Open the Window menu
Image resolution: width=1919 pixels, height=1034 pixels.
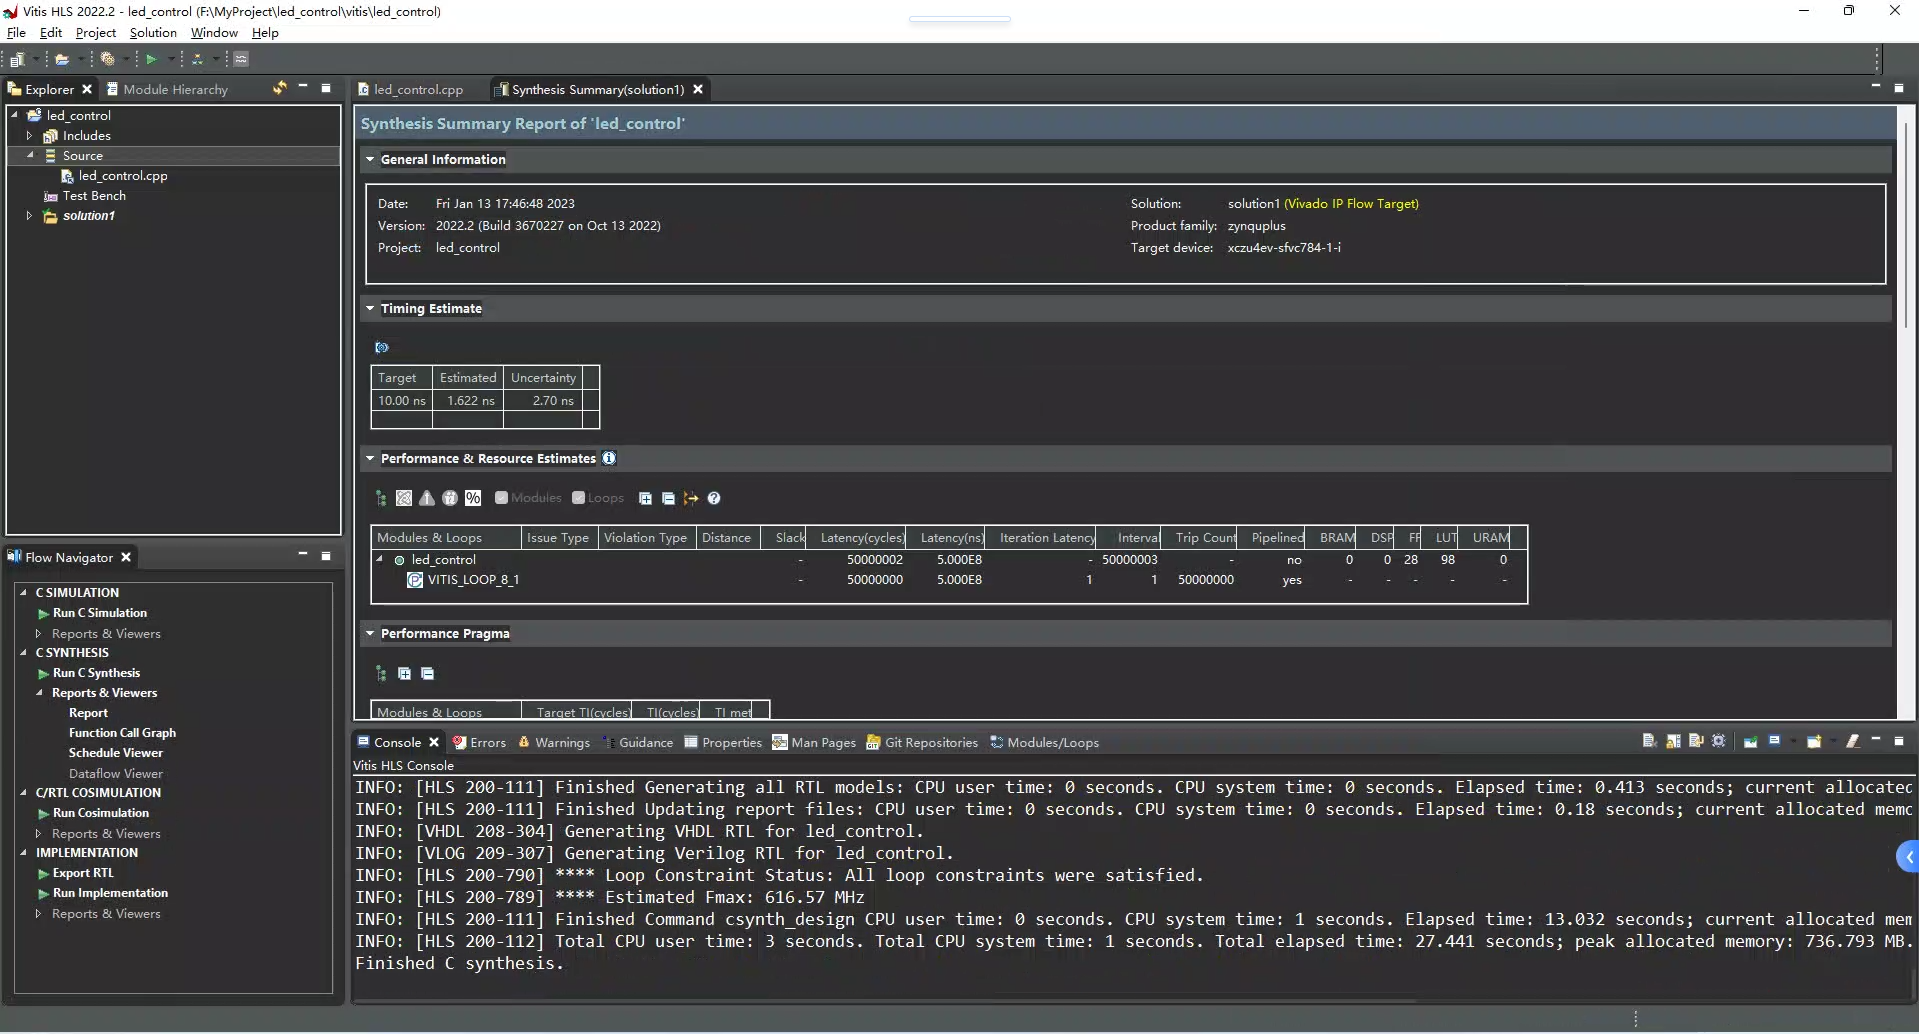pos(214,32)
